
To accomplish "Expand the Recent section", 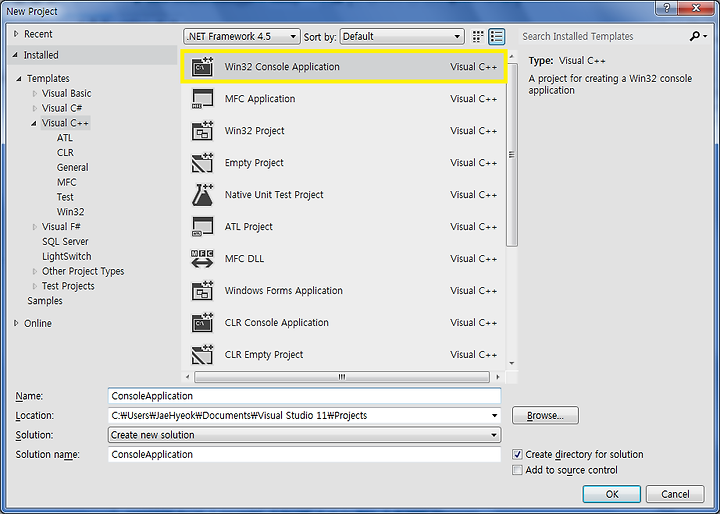I will (16, 34).
